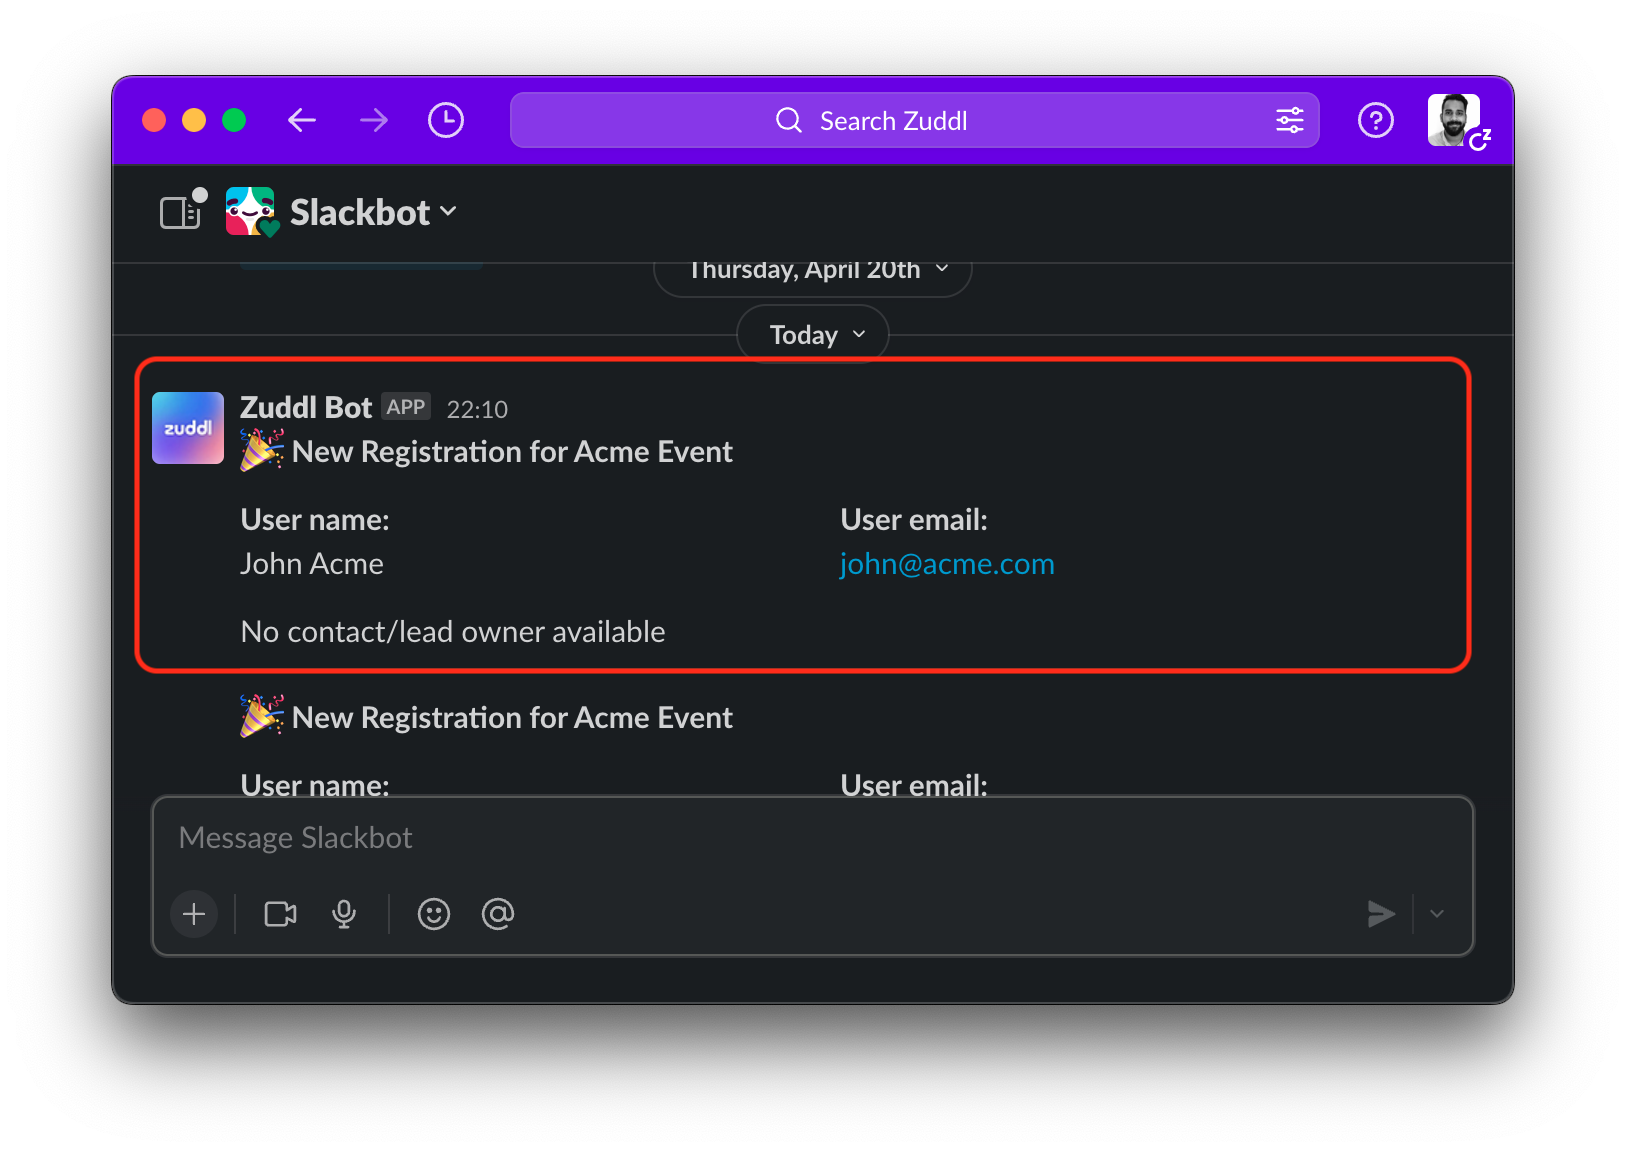Open the emoji picker
Viewport: 1626px width, 1152px height.
click(434, 914)
